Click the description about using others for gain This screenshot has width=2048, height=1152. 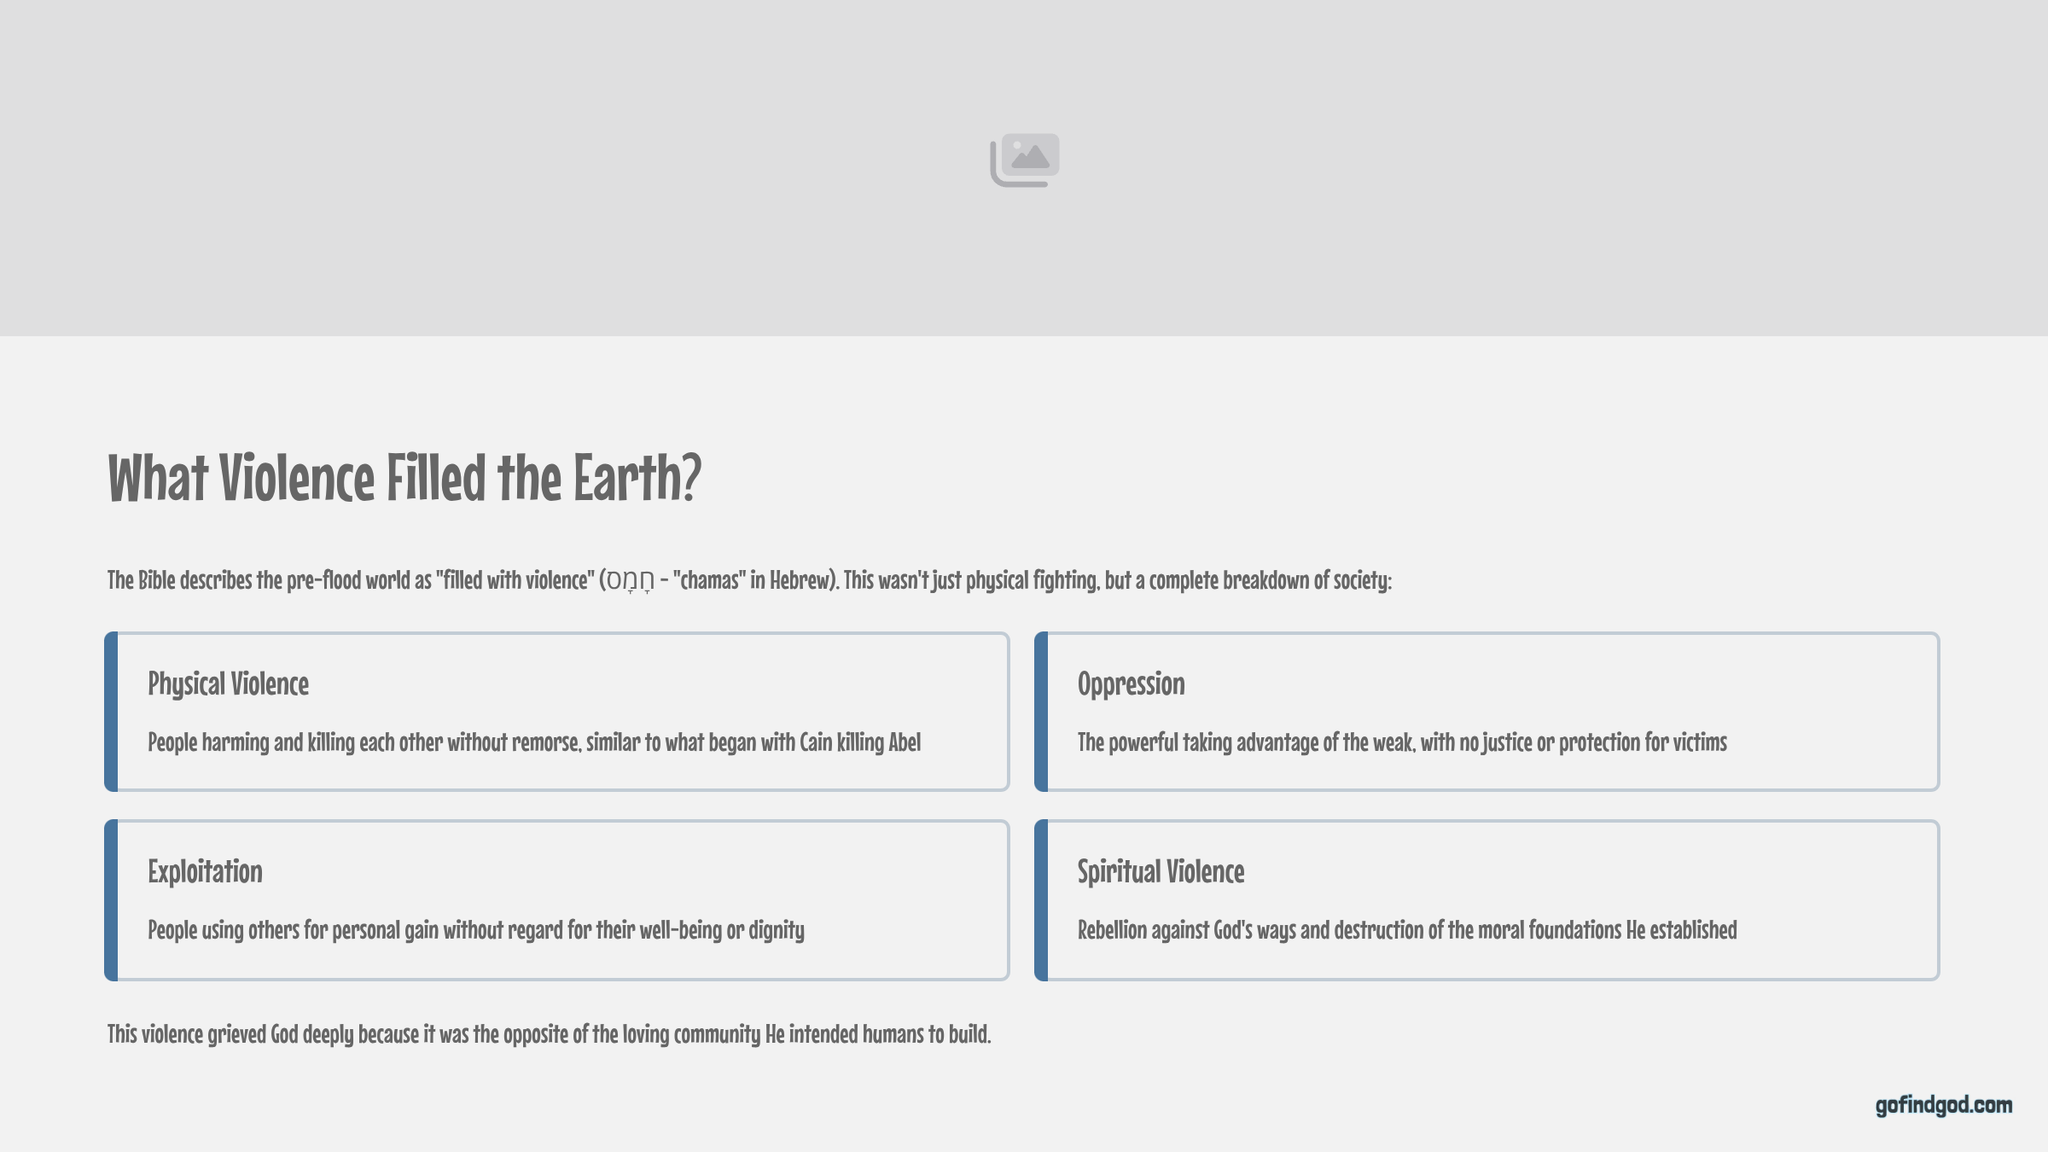pyautogui.click(x=476, y=930)
